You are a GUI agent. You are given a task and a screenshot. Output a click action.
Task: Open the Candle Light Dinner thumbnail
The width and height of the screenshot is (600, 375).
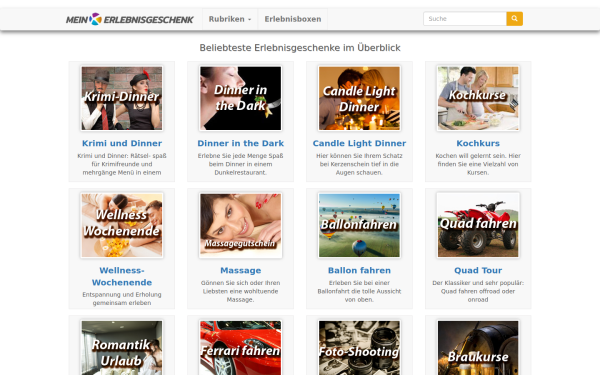click(359, 98)
